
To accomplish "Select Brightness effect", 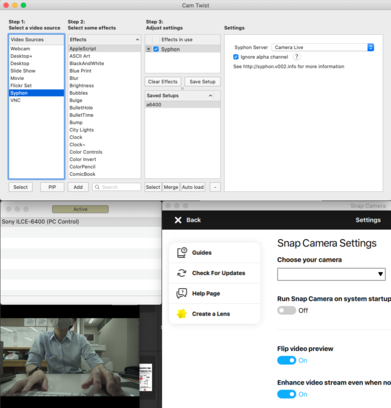I will 104,86.
